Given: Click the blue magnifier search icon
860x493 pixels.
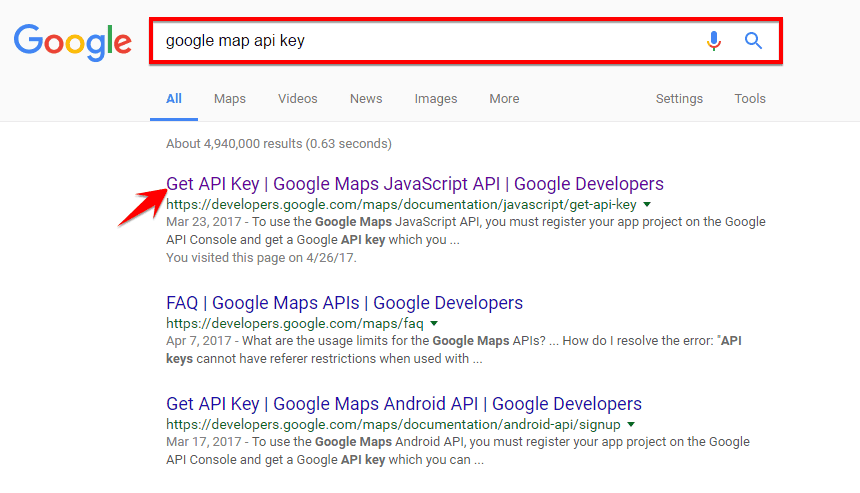Looking at the screenshot, I should pyautogui.click(x=753, y=41).
